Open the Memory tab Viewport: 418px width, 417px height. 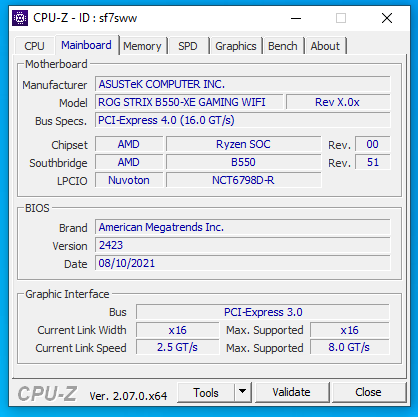[x=142, y=46]
